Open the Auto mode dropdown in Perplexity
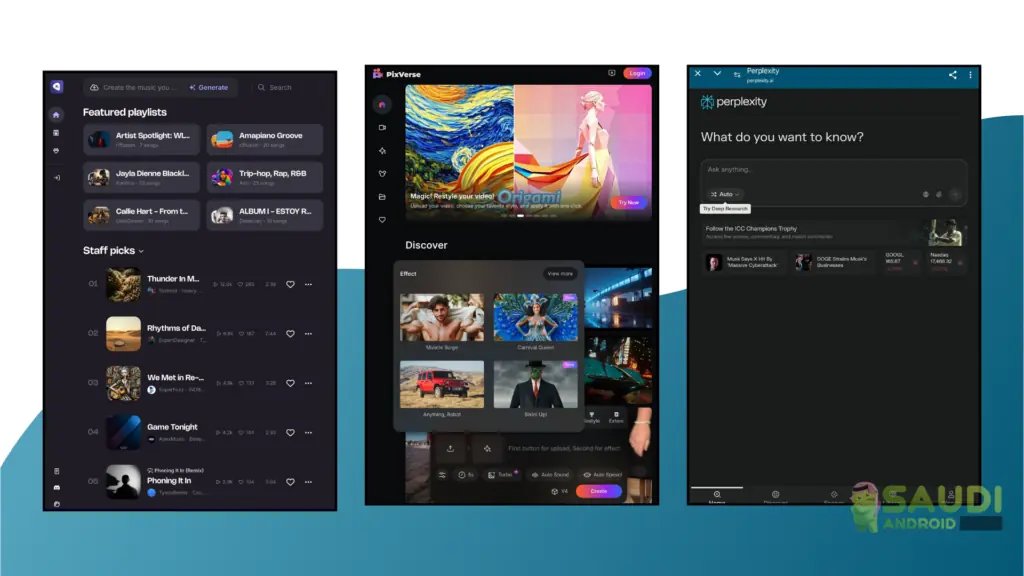 click(x=723, y=194)
